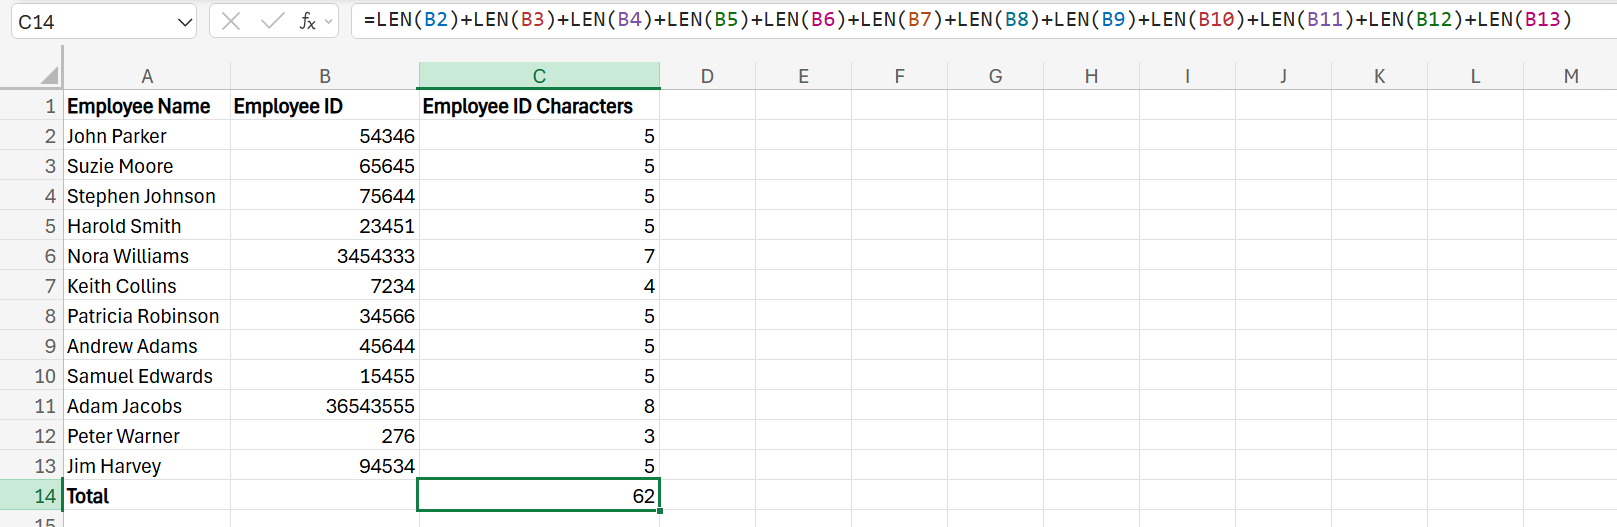The image size is (1617, 527).
Task: Select the cell 'John Parker'
Action: [147, 136]
